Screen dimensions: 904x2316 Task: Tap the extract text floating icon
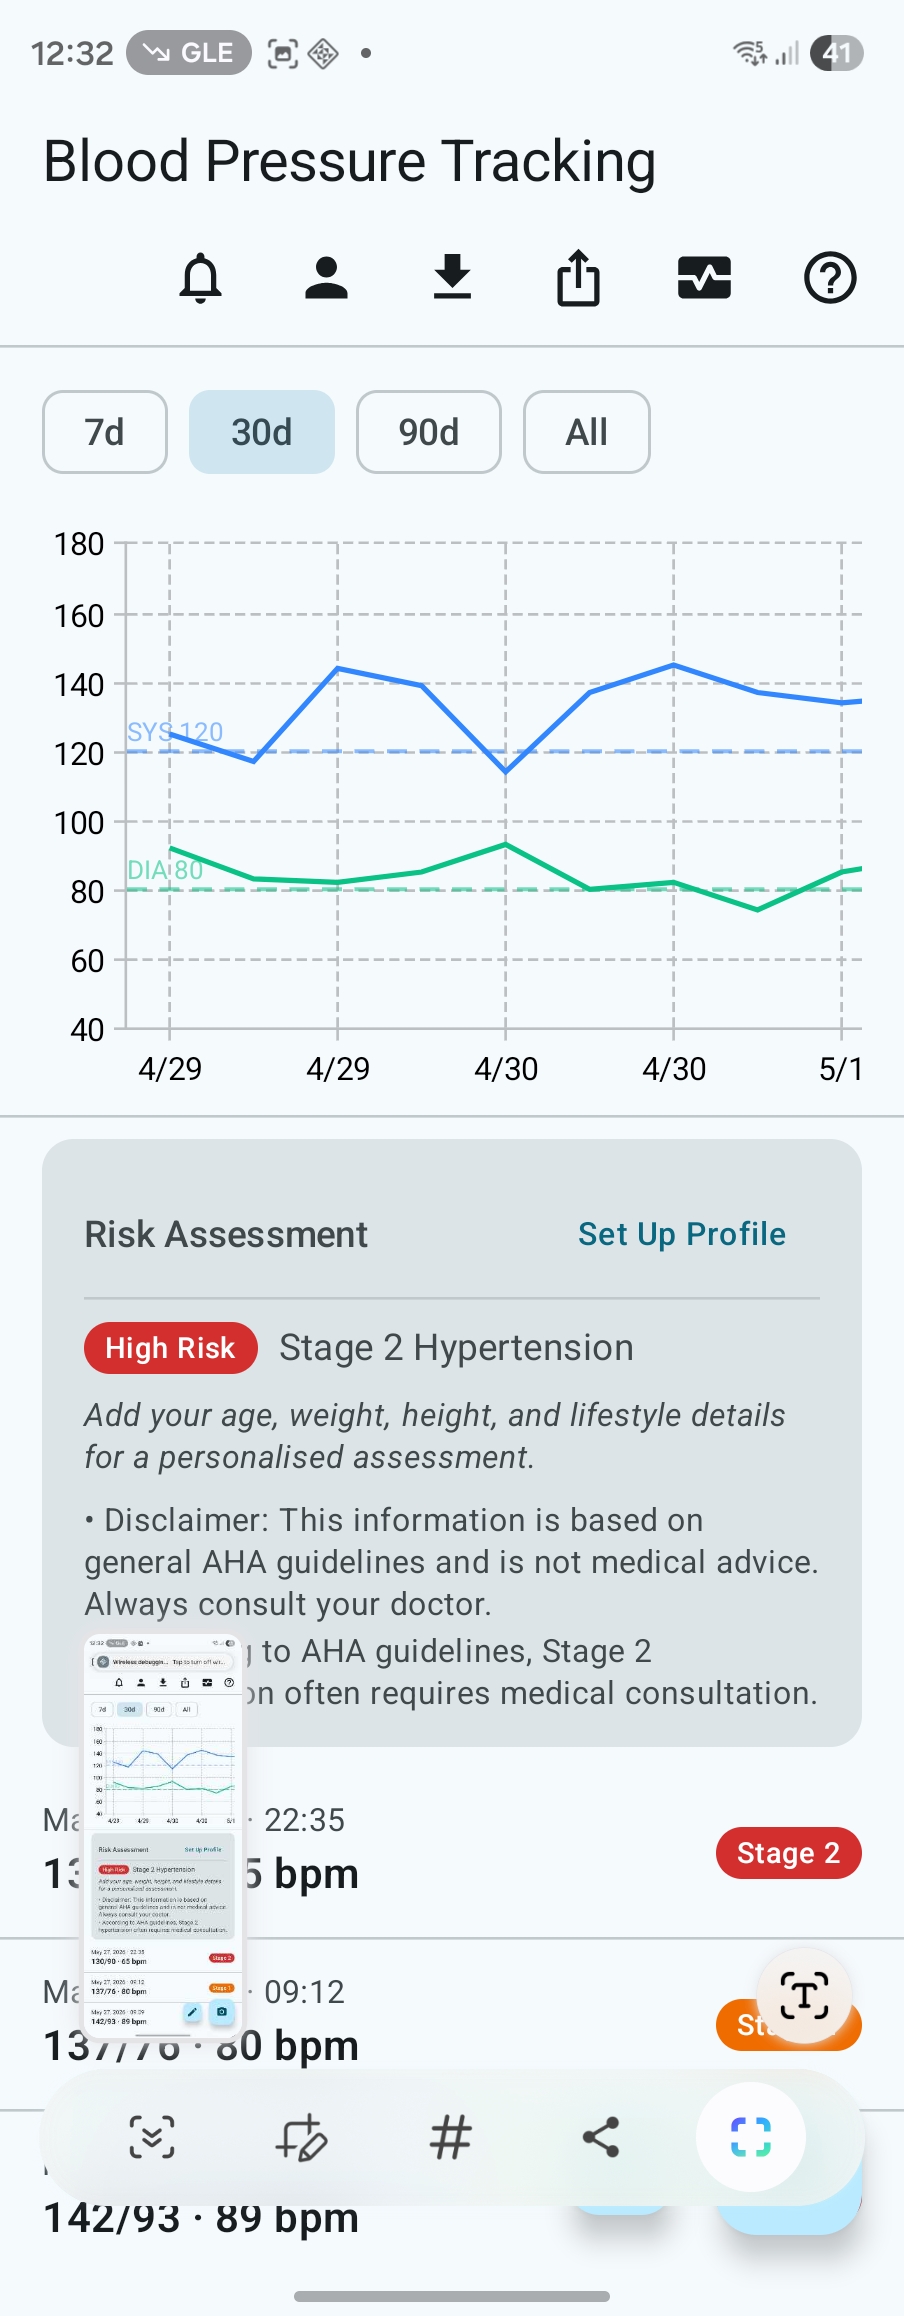coord(804,1996)
